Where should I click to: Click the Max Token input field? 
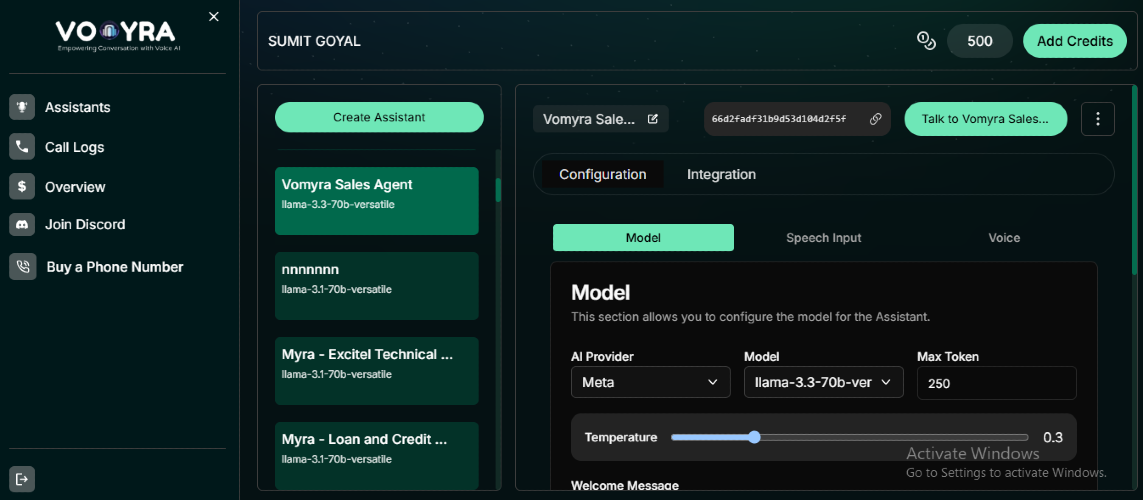(996, 383)
